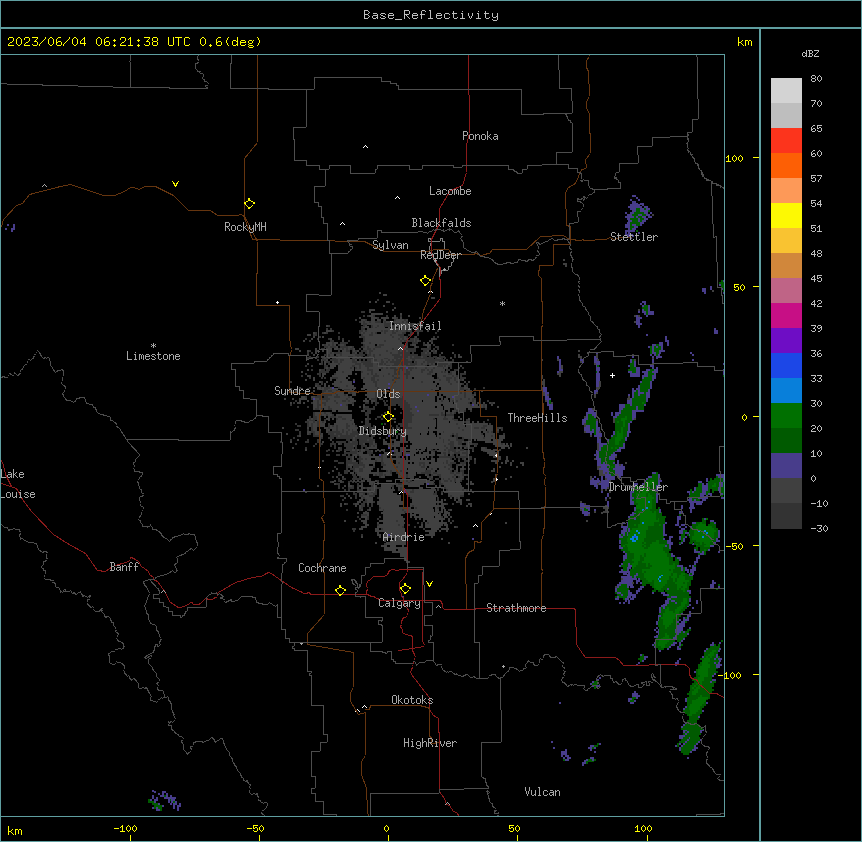Screen dimensions: 862x842
Task: Click the HighRiver town label
Action: 430,743
